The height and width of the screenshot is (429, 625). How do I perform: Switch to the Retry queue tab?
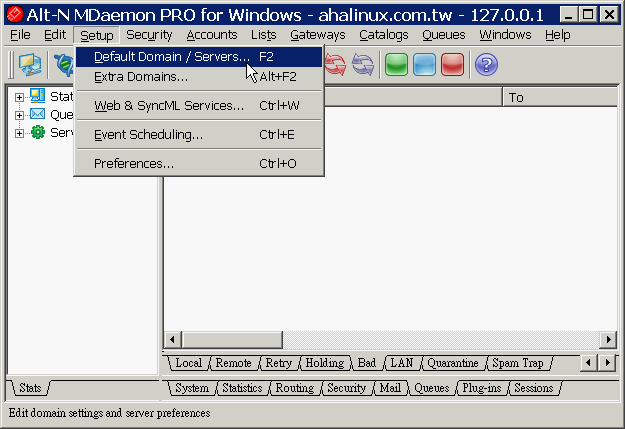coord(279,363)
